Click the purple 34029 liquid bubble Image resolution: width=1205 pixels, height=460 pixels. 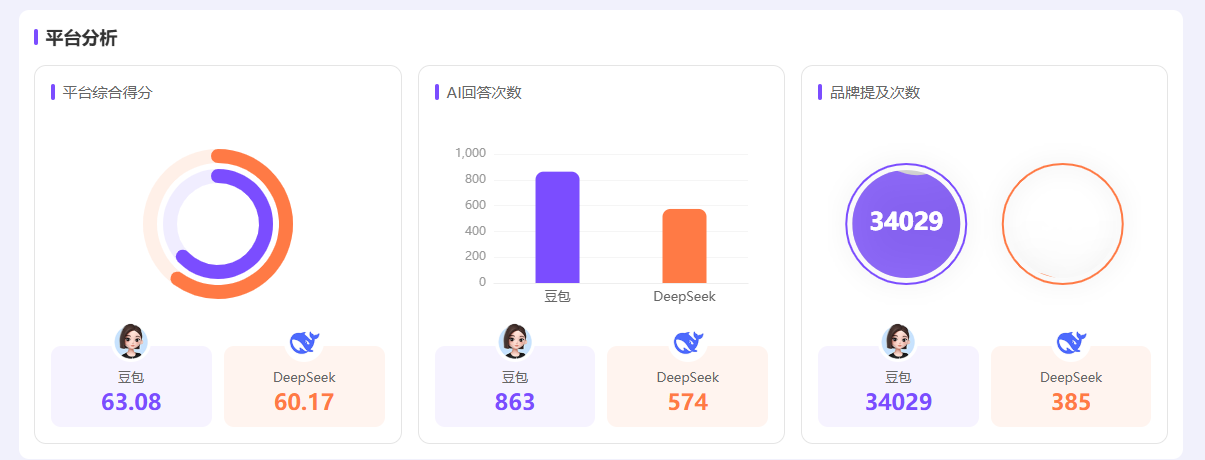tap(907, 223)
